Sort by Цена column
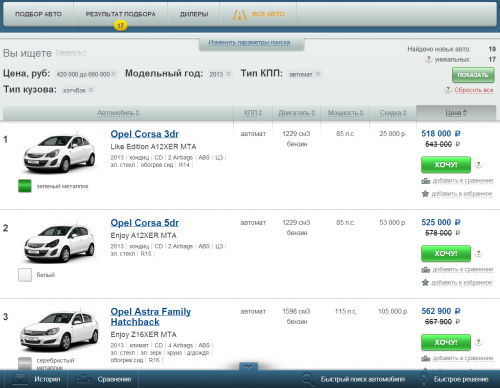Screen dimensions: 500x388 [x=456, y=113]
